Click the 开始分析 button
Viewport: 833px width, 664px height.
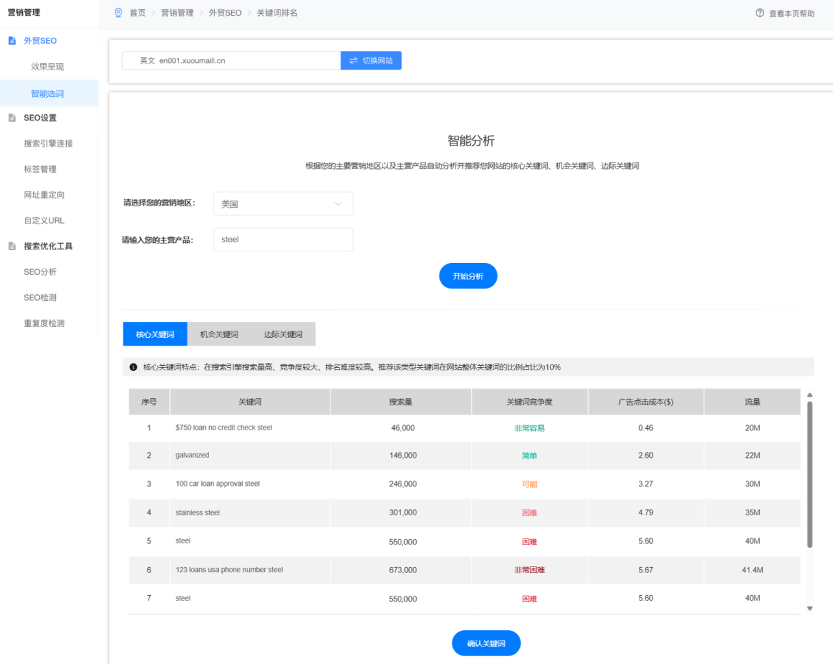click(x=466, y=276)
